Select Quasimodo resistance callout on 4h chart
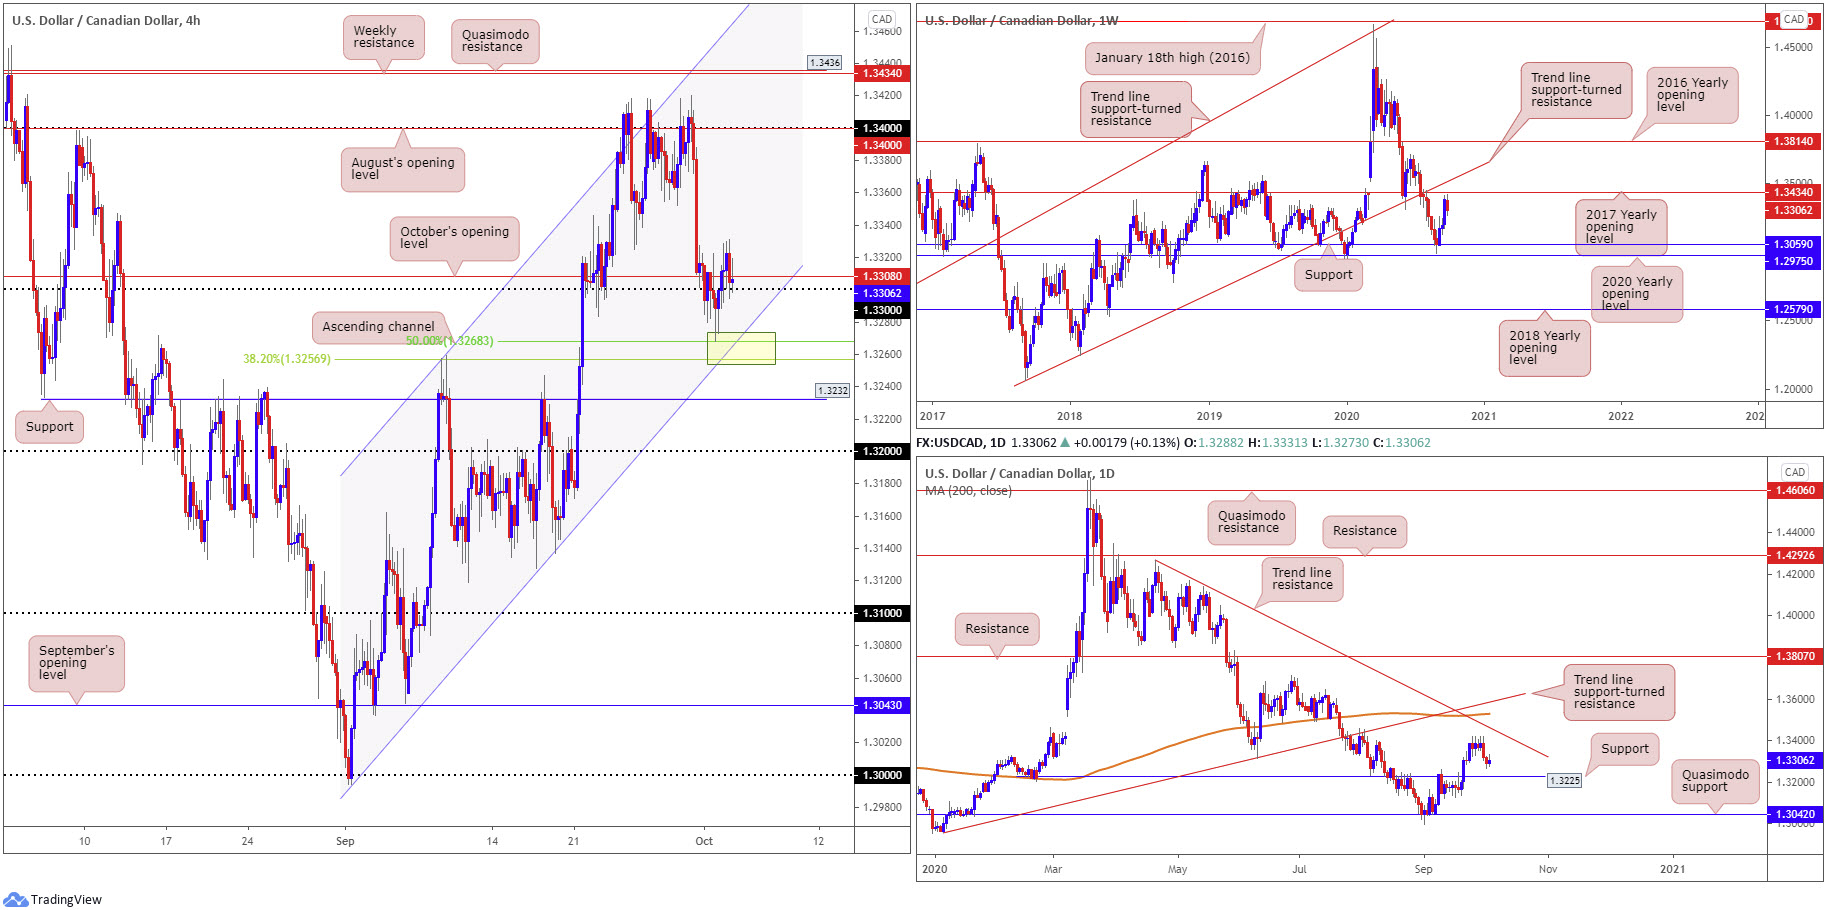Screen dimensions: 1825x910 (495, 41)
